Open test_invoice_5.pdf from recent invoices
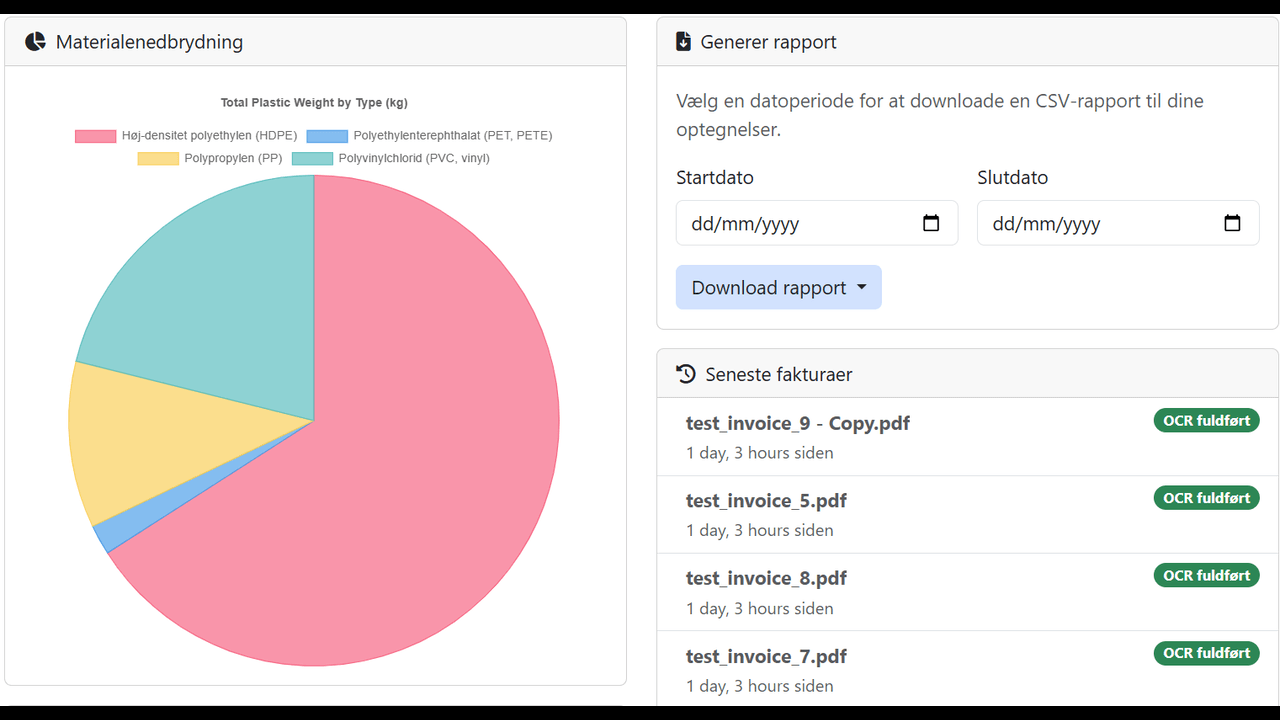The width and height of the screenshot is (1280, 720). 766,501
